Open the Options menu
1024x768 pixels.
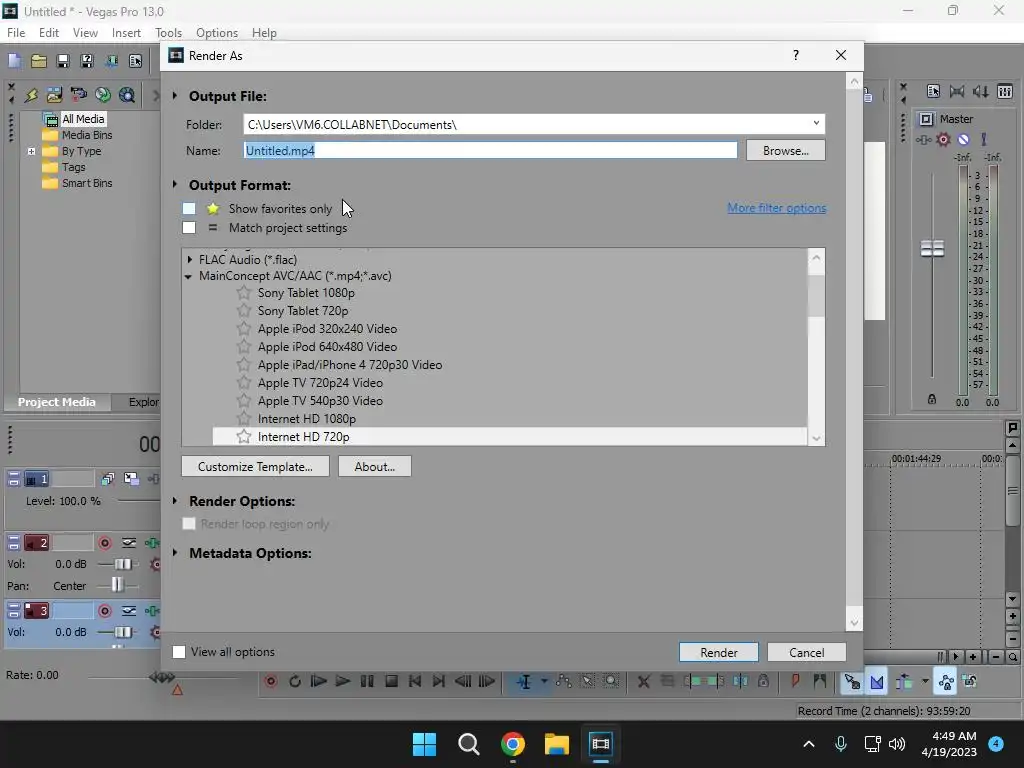click(x=217, y=33)
